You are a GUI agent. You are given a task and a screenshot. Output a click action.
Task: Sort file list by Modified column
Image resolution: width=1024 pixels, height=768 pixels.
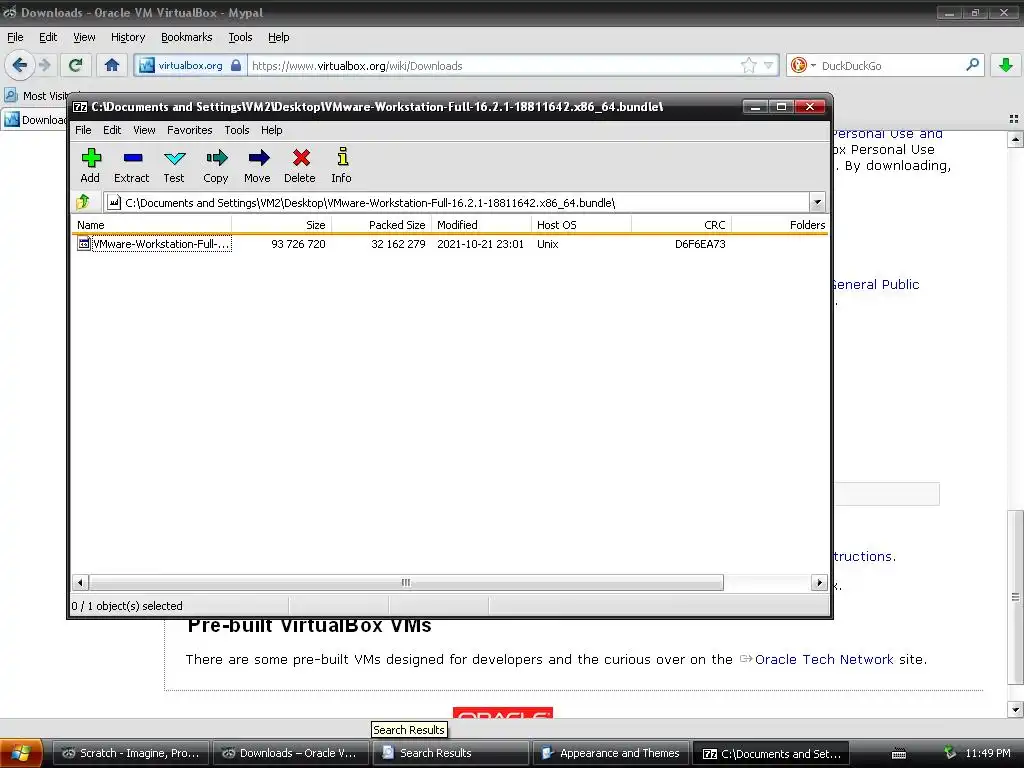pyautogui.click(x=481, y=225)
